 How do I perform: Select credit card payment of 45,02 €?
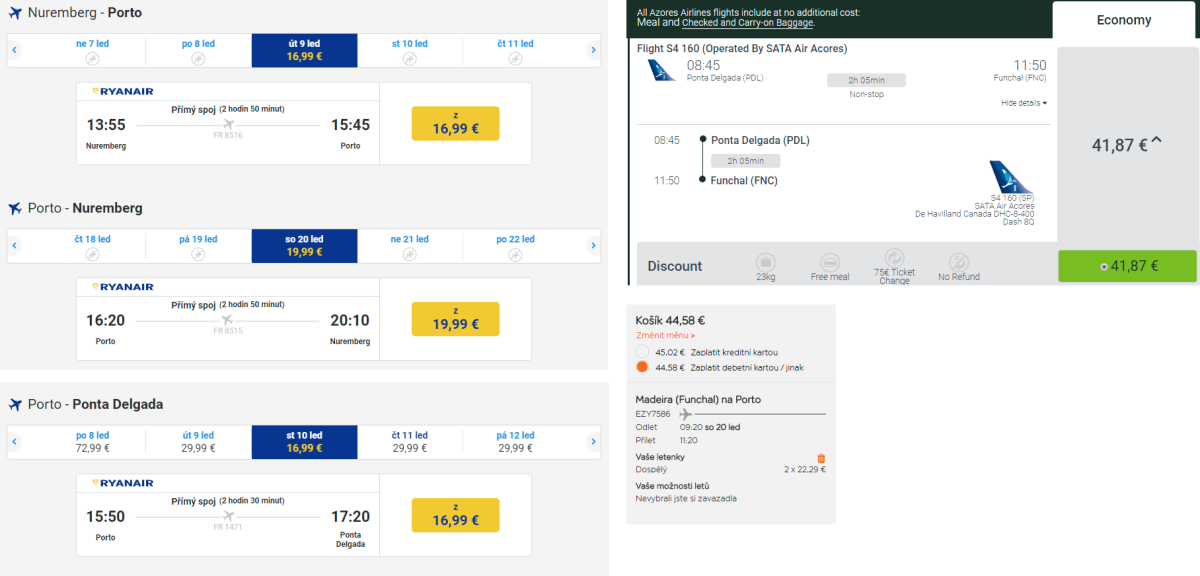(x=643, y=352)
